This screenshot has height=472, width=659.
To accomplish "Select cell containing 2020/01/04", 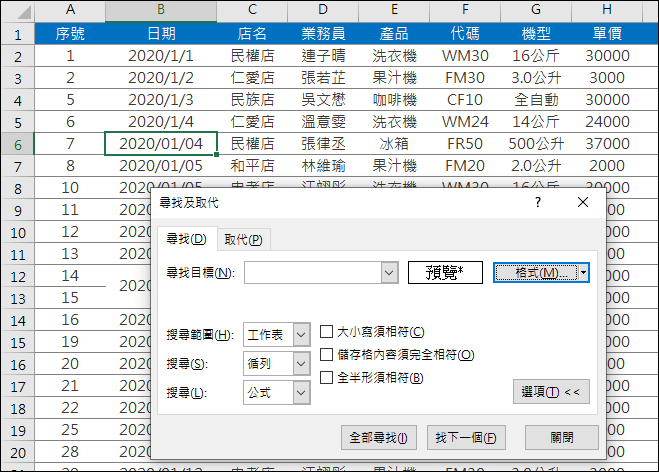I will (161, 144).
